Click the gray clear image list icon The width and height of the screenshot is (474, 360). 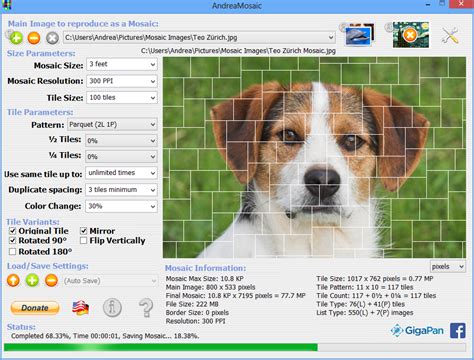(x=52, y=38)
